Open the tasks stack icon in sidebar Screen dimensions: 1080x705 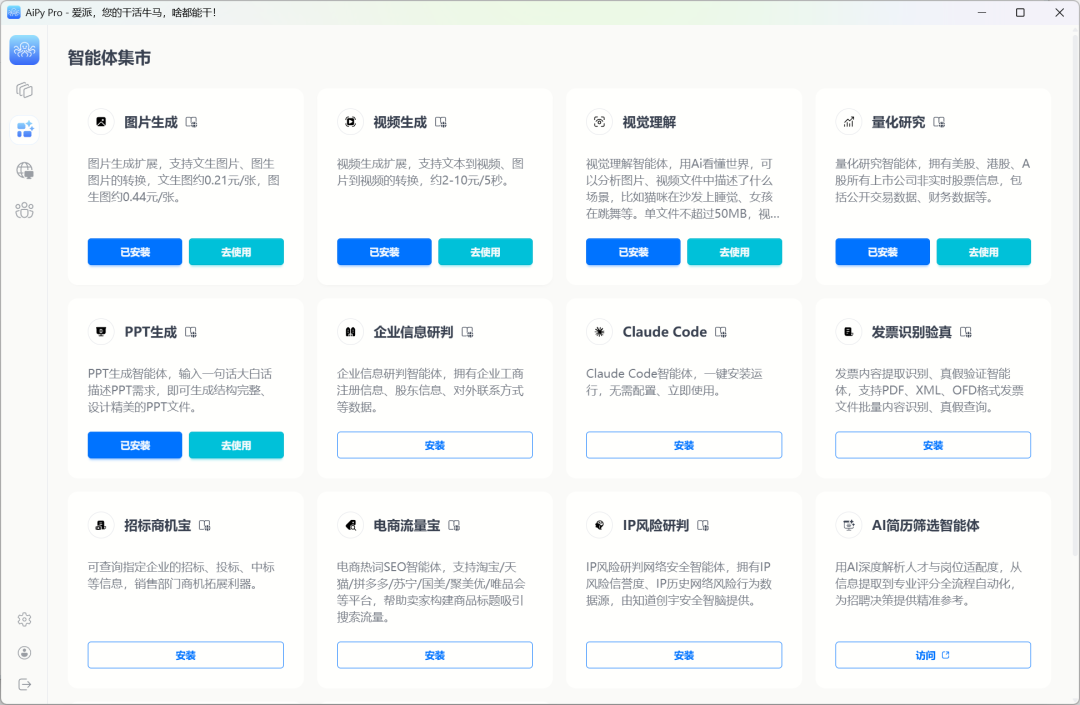pyautogui.click(x=24, y=90)
